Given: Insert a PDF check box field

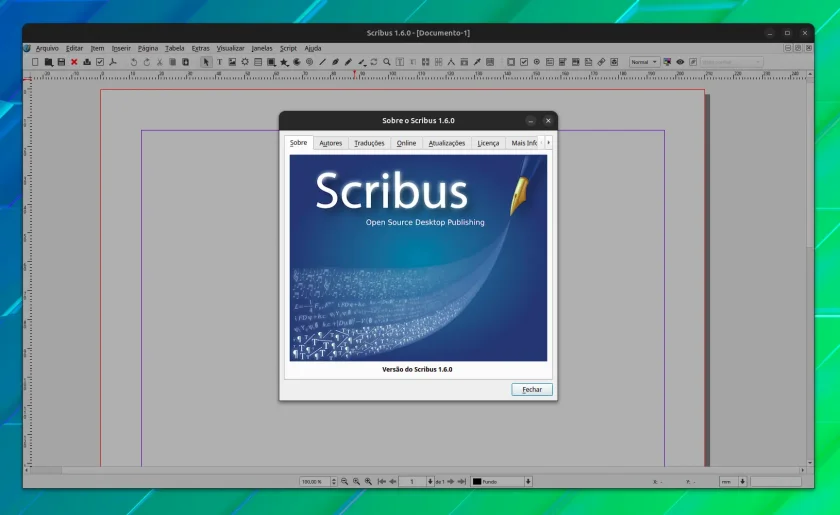Looking at the screenshot, I should 524,62.
